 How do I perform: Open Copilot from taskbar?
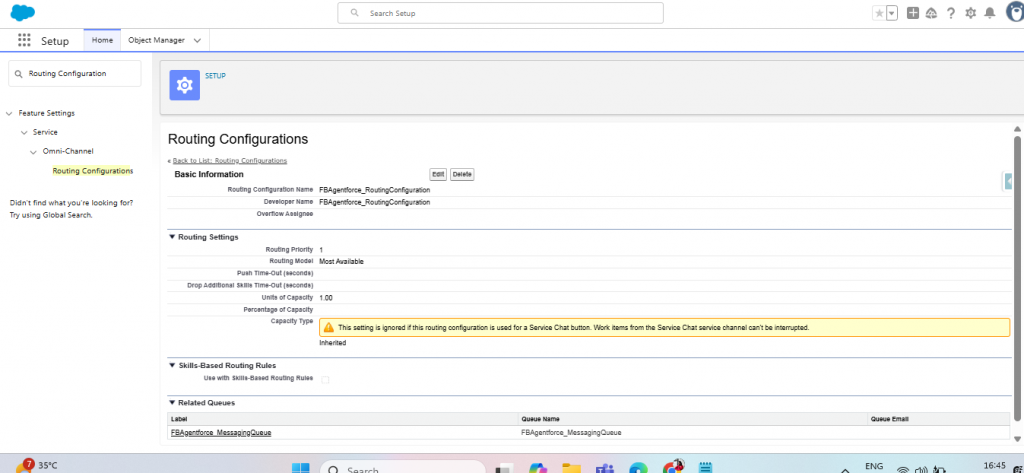(537, 468)
